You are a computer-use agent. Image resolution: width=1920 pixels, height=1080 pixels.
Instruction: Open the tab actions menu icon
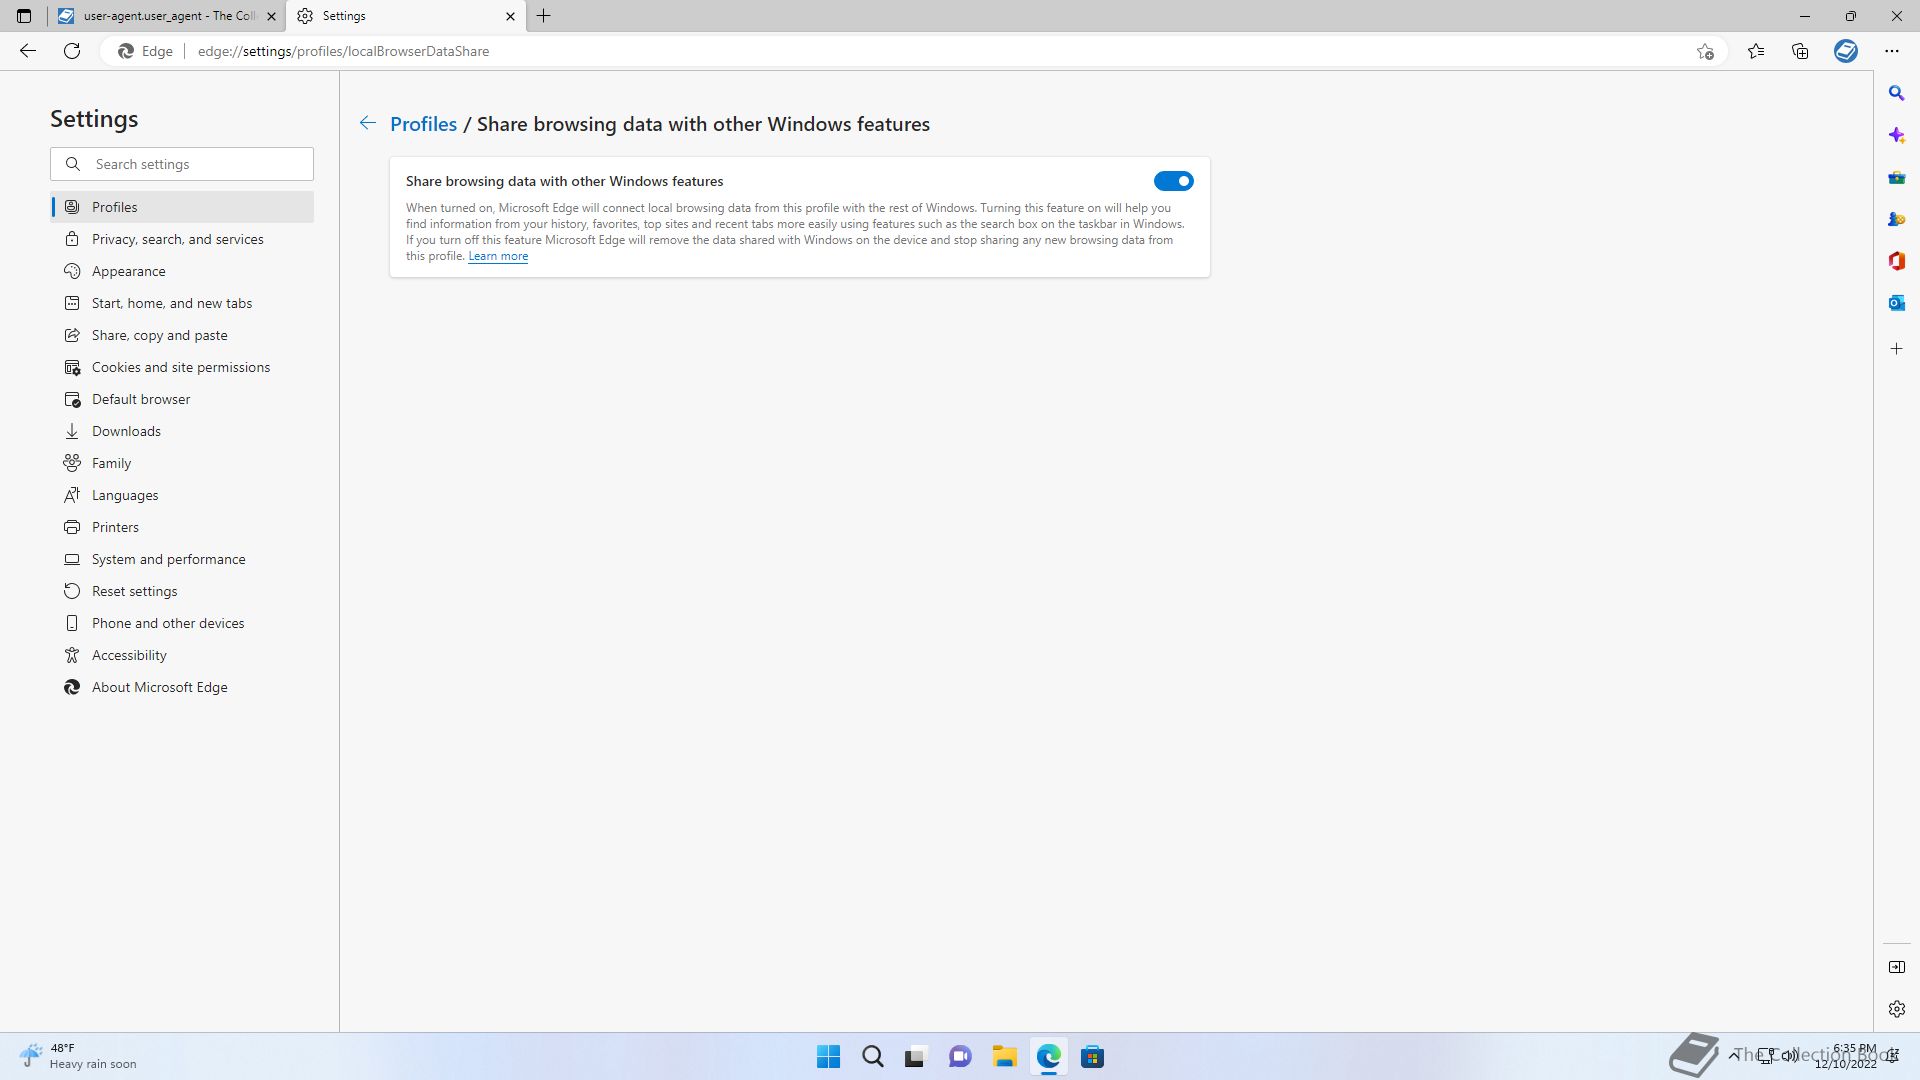click(x=24, y=16)
